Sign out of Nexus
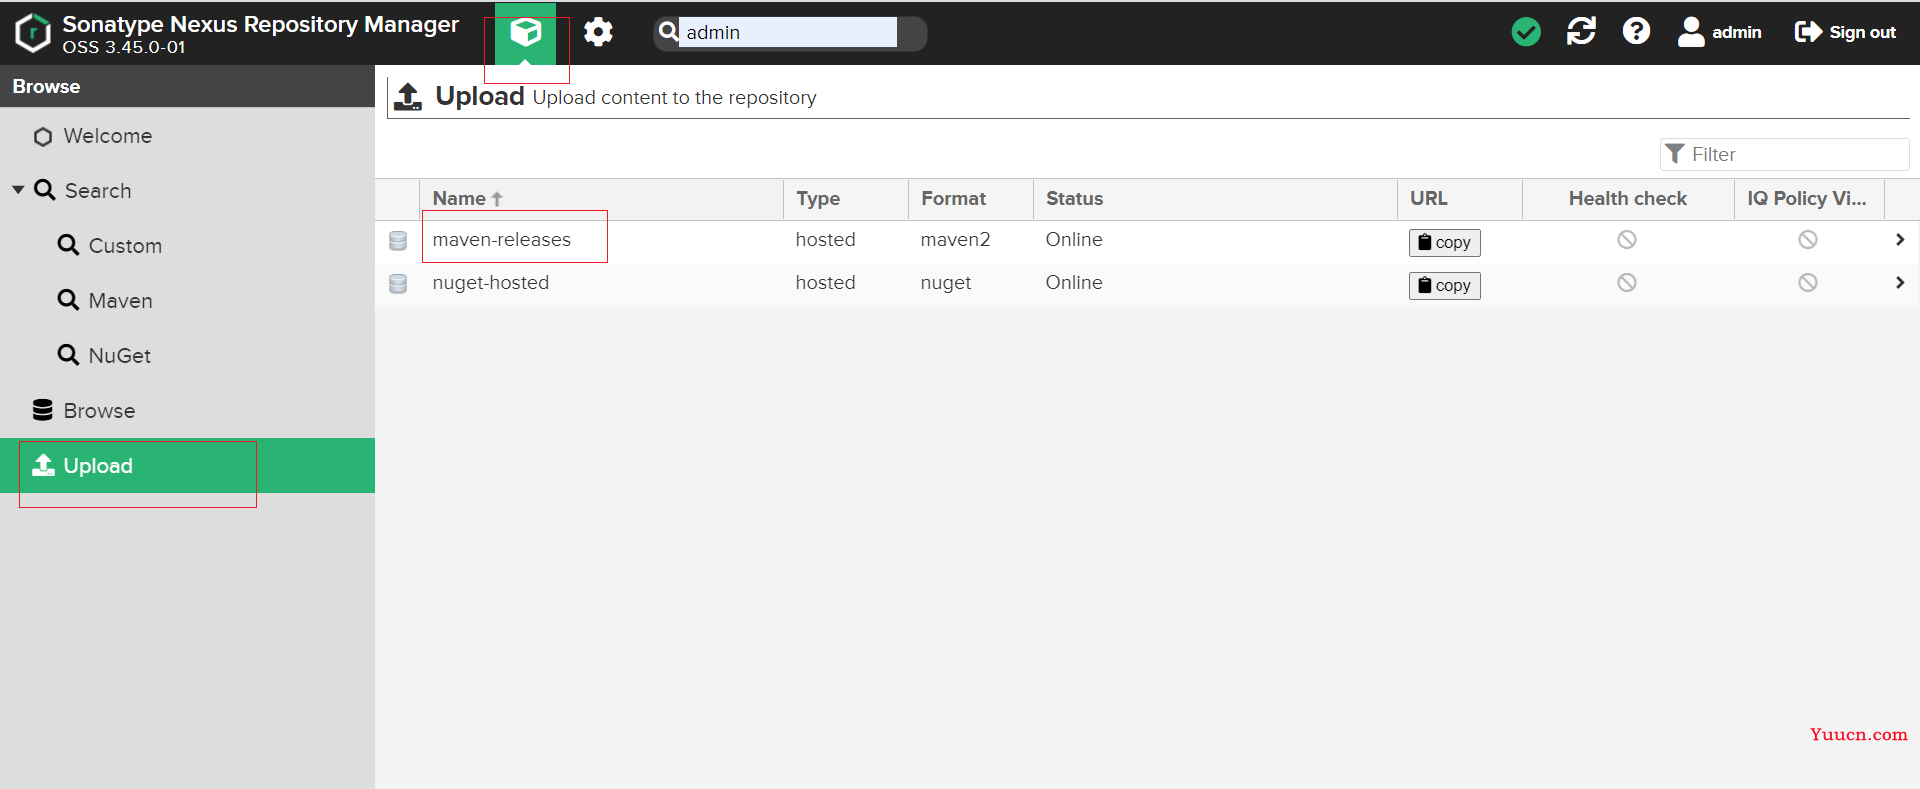This screenshot has width=1920, height=789. click(1845, 32)
